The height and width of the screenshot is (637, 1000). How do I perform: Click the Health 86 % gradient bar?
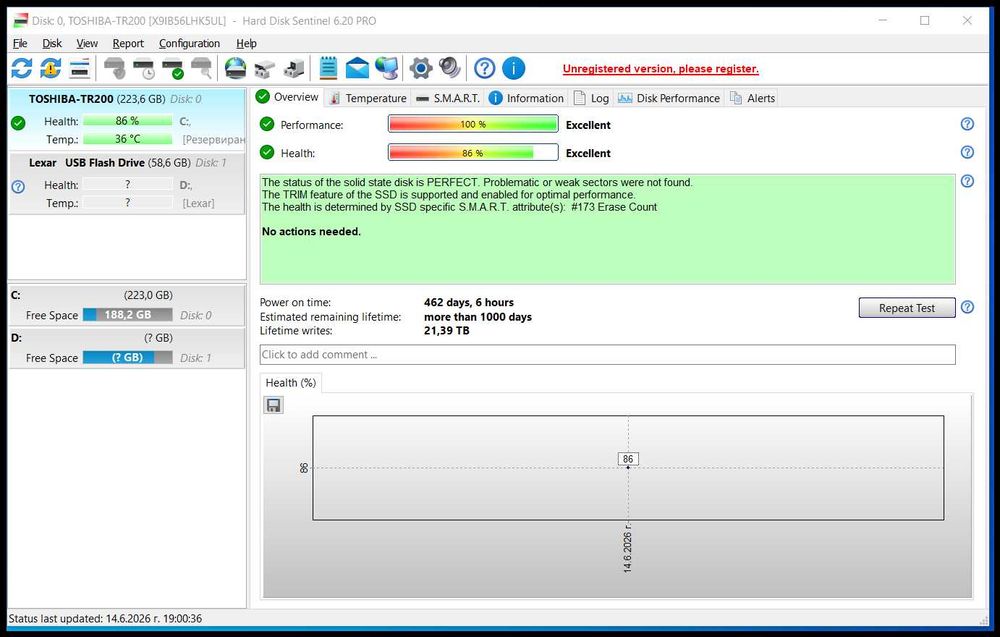tap(473, 152)
